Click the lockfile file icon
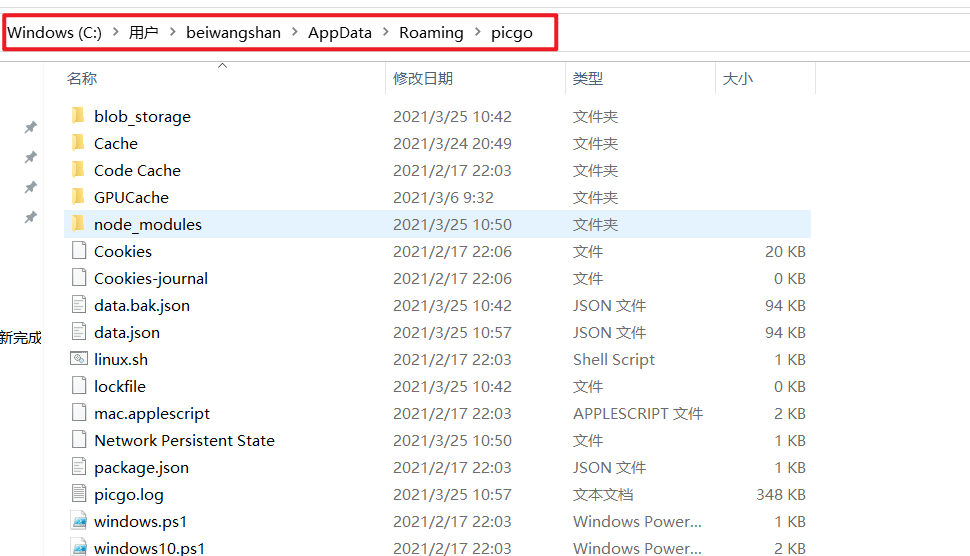The height and width of the screenshot is (556, 970). click(x=79, y=386)
